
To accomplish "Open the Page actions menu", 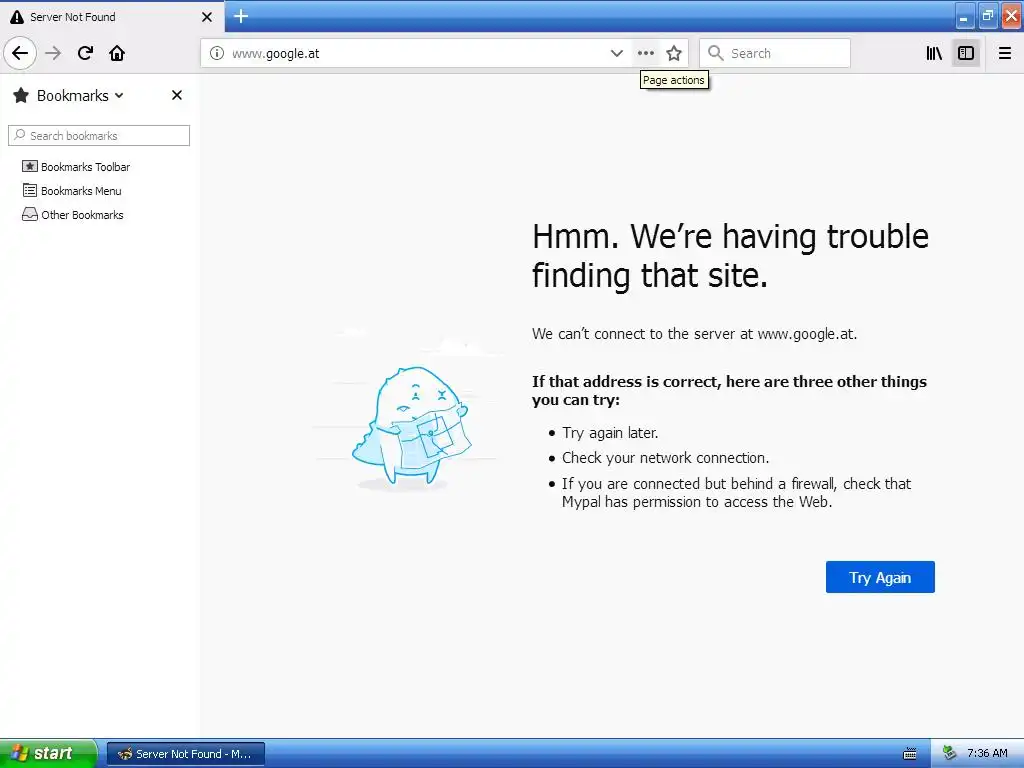I will (645, 53).
